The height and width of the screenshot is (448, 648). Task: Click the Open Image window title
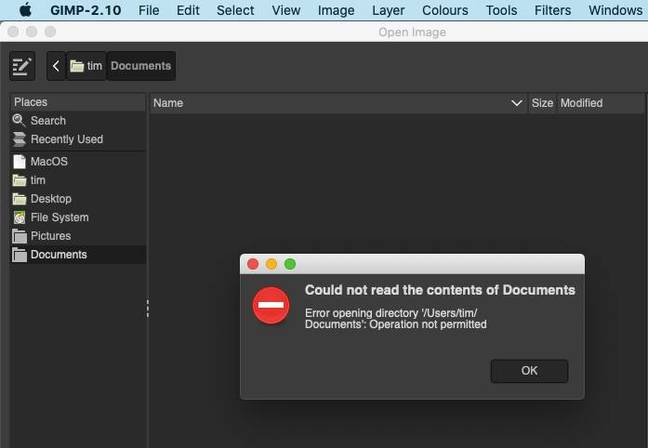point(412,32)
